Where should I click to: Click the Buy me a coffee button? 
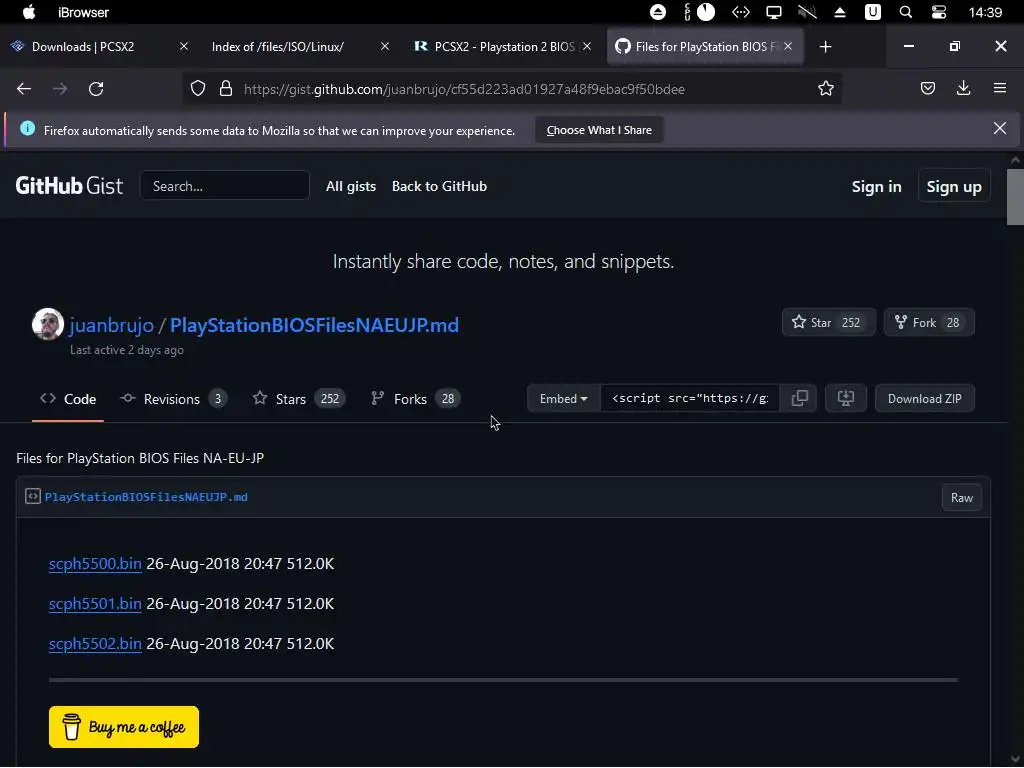click(x=123, y=727)
